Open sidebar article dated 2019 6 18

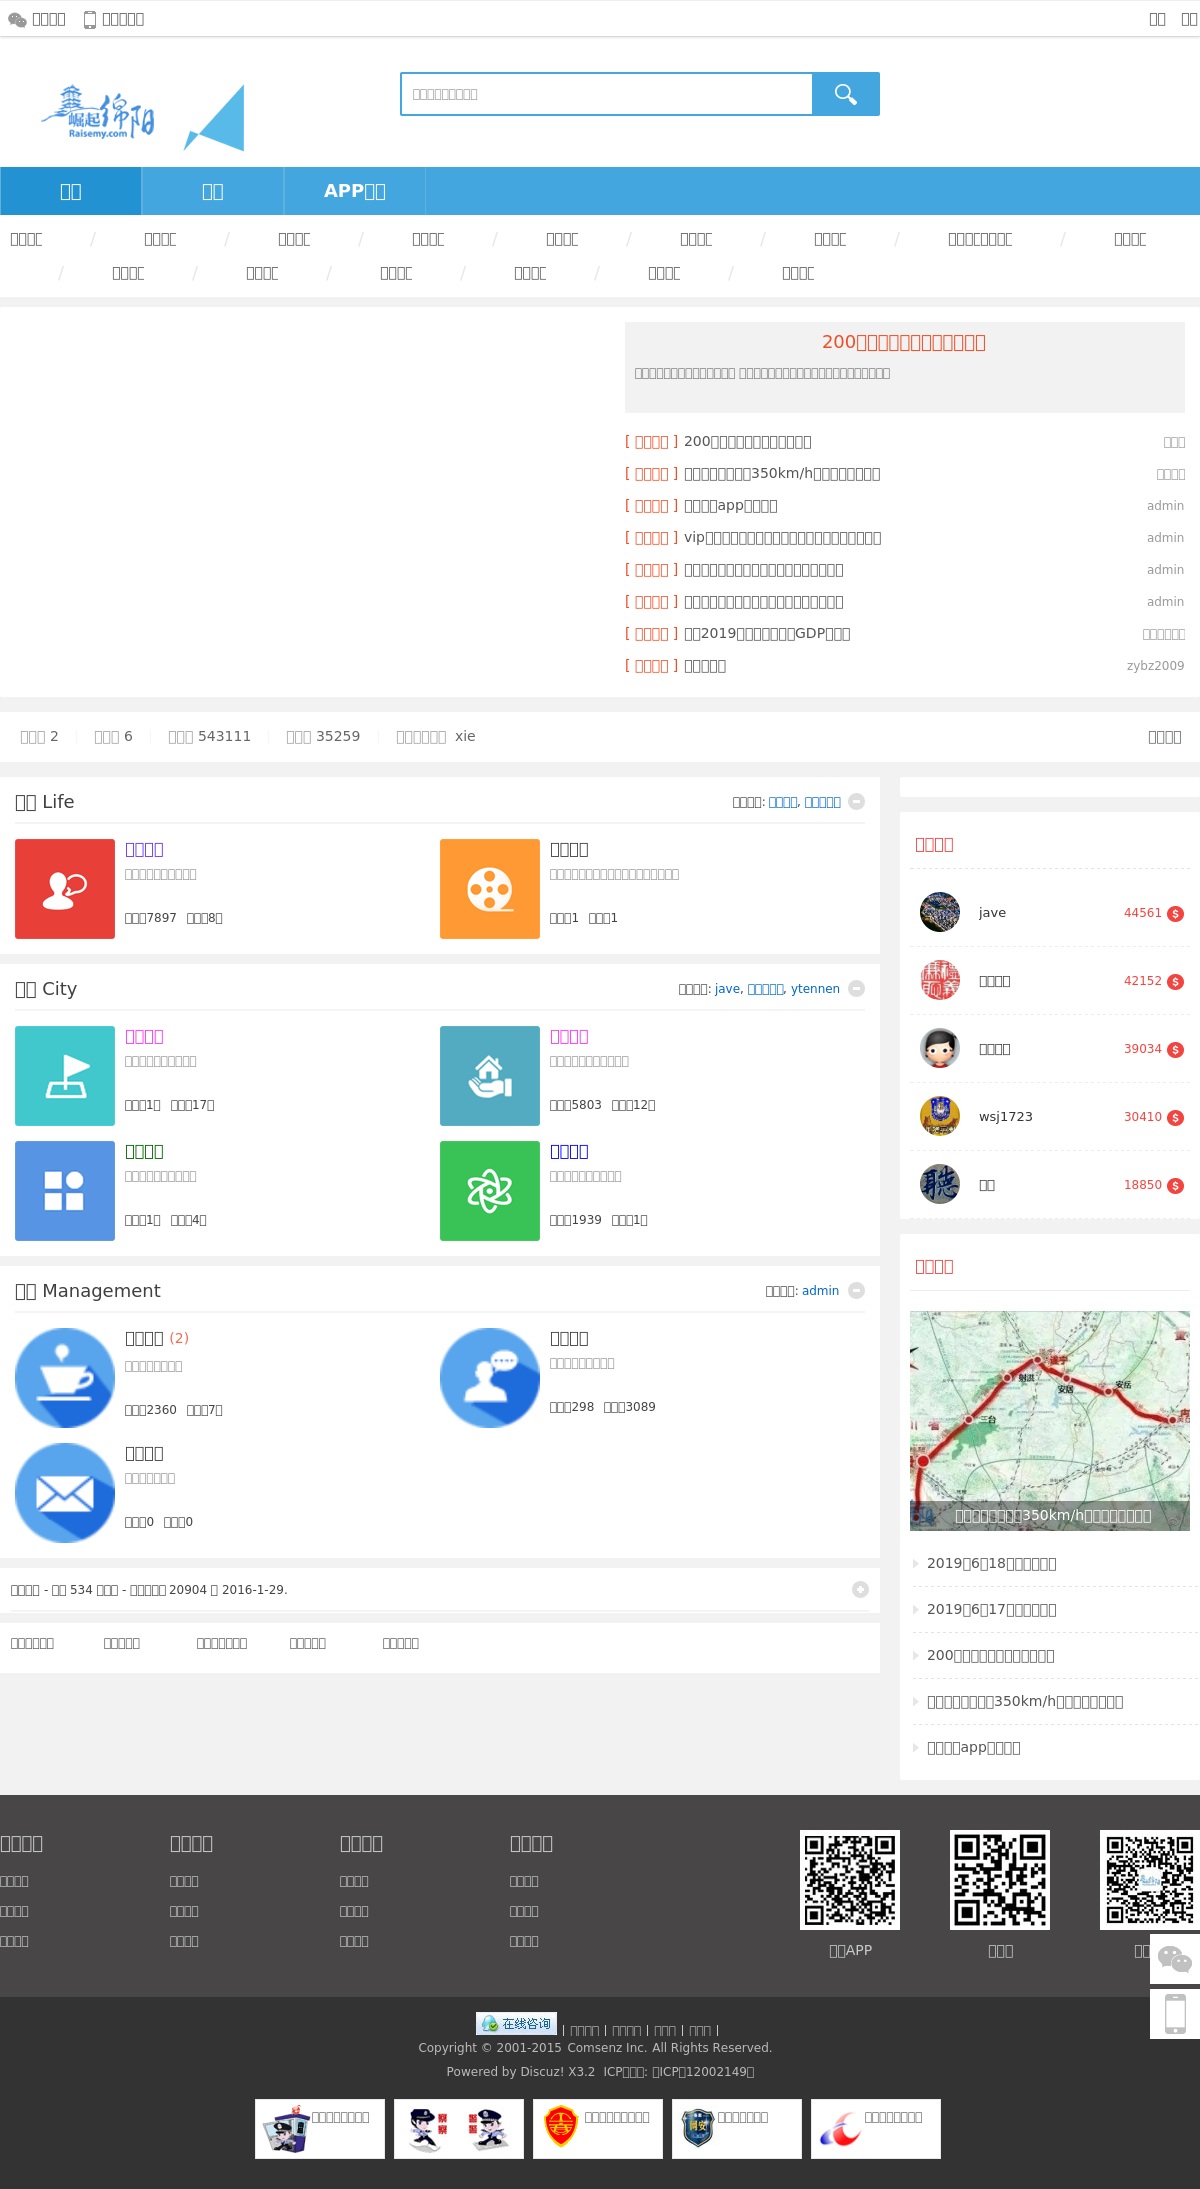991,1563
